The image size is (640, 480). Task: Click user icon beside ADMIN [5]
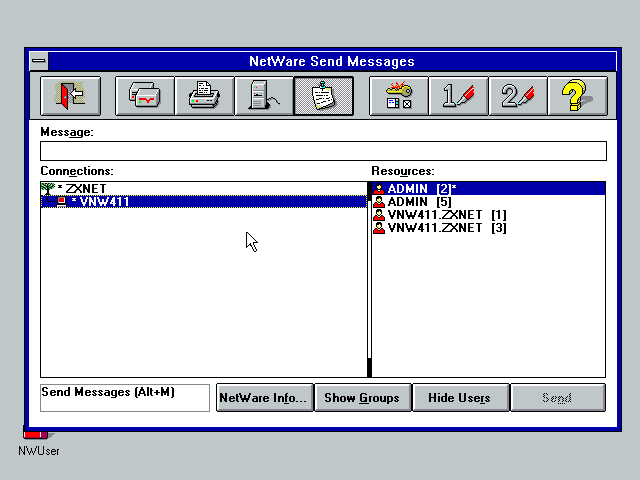(x=379, y=202)
